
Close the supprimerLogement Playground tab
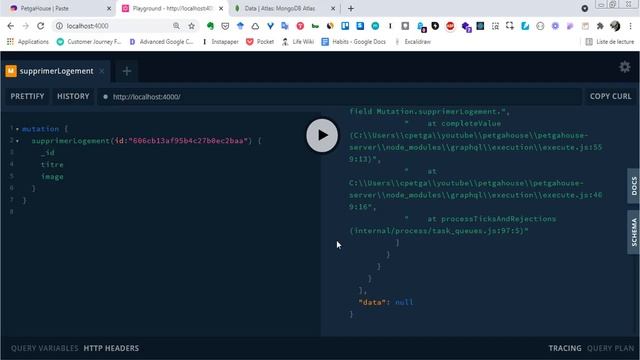coord(102,71)
